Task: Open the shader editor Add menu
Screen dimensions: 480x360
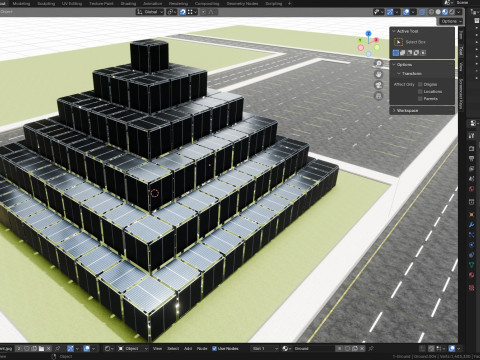Action: click(188, 348)
